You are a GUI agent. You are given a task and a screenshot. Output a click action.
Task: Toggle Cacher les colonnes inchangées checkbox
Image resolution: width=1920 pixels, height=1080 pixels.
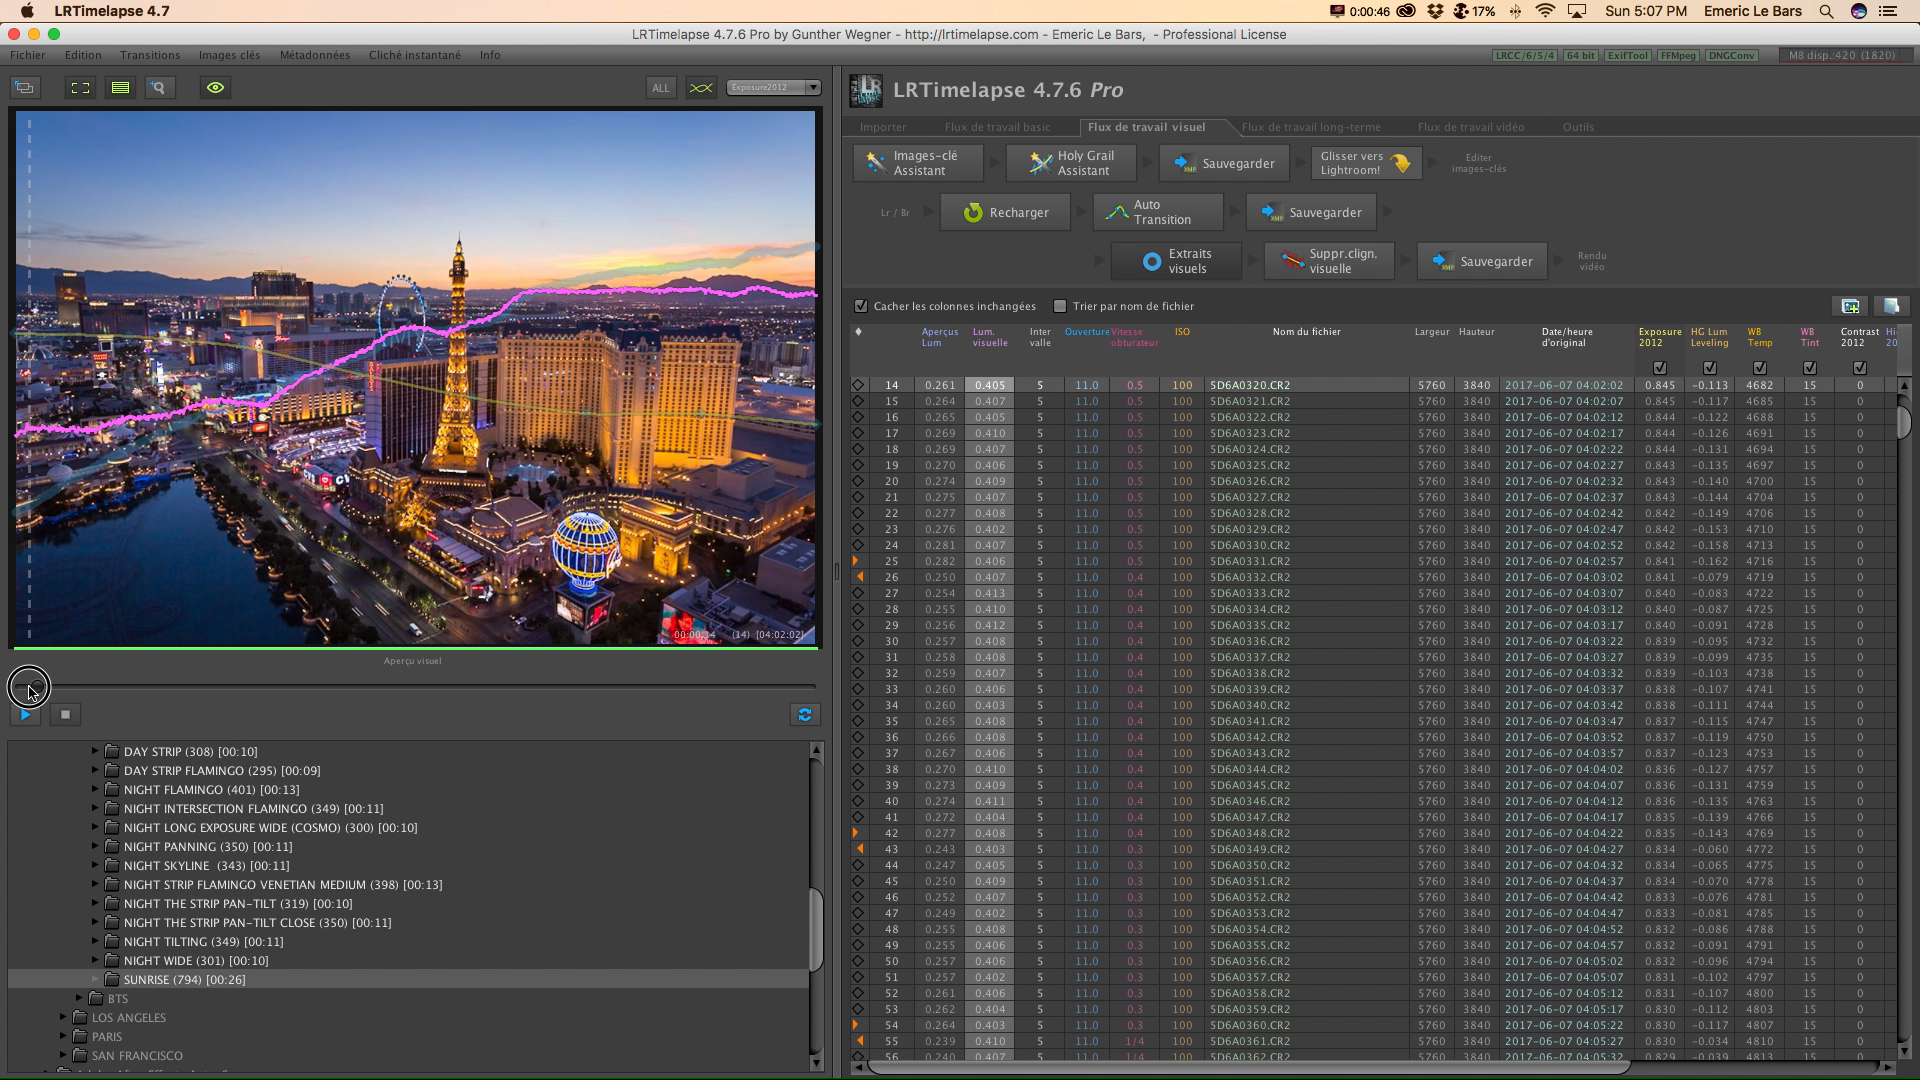pyautogui.click(x=861, y=306)
